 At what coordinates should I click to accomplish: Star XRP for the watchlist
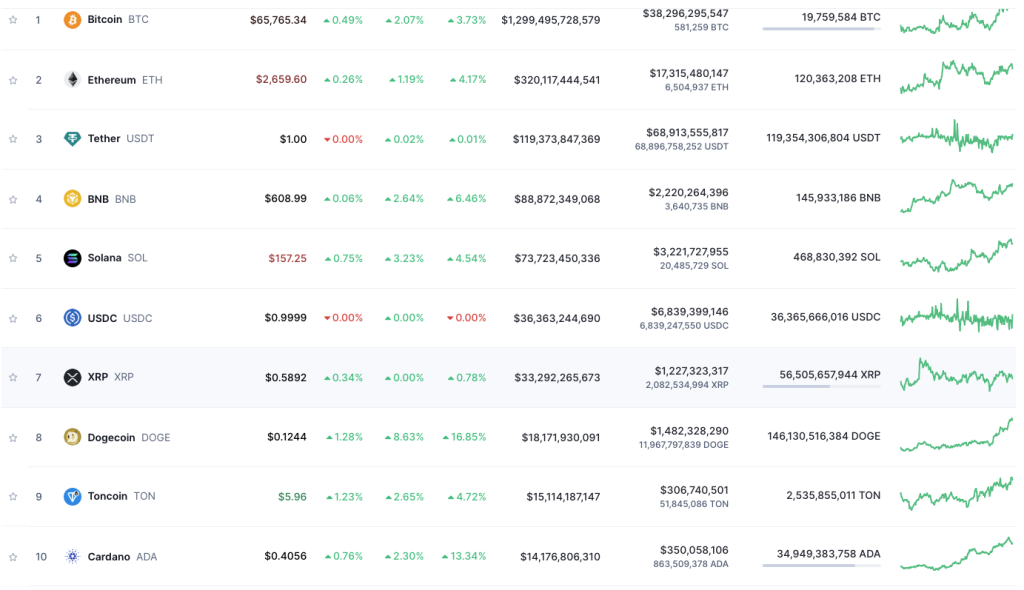click(13, 378)
